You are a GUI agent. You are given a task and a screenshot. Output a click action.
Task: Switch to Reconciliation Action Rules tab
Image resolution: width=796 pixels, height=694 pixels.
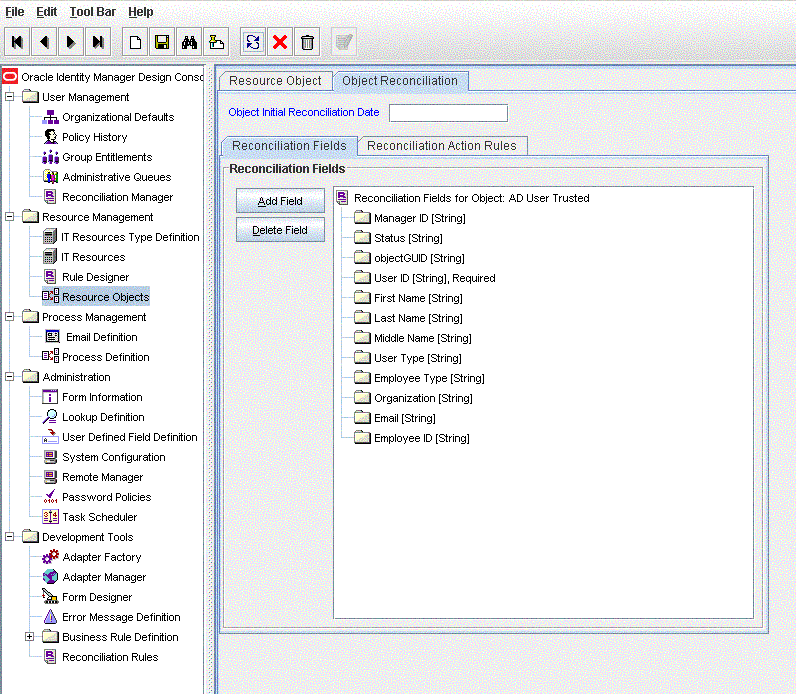pos(441,146)
